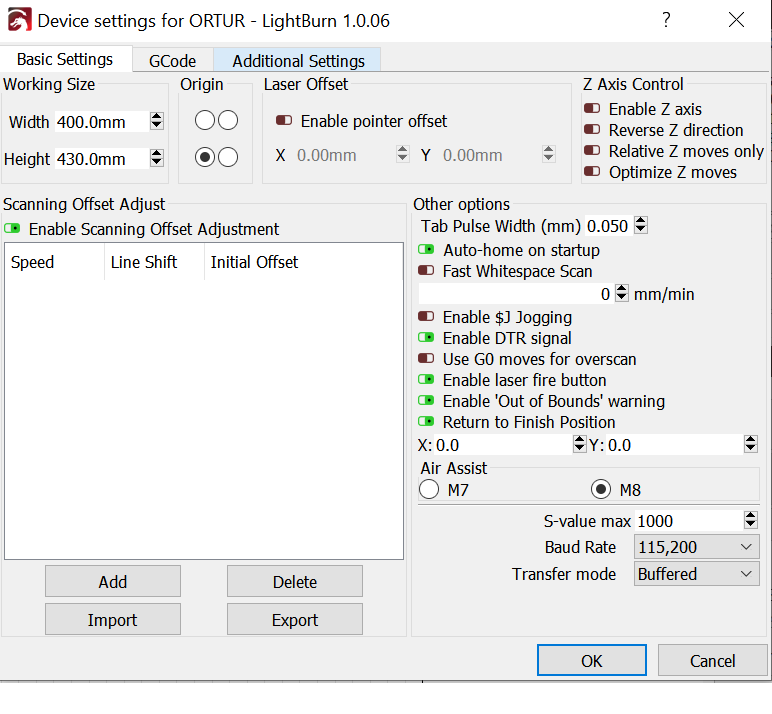Image resolution: width=772 pixels, height=714 pixels.
Task: Toggle Enable Z axis switch
Action: (592, 108)
